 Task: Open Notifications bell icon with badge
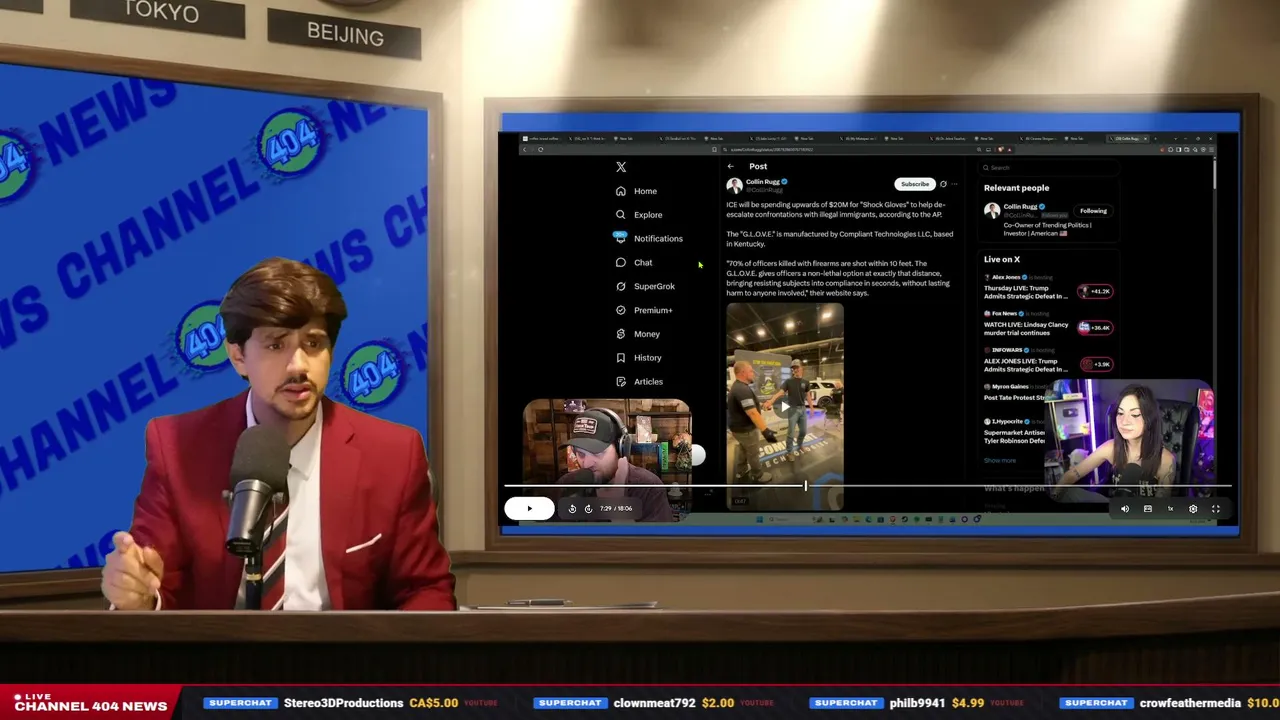620,238
